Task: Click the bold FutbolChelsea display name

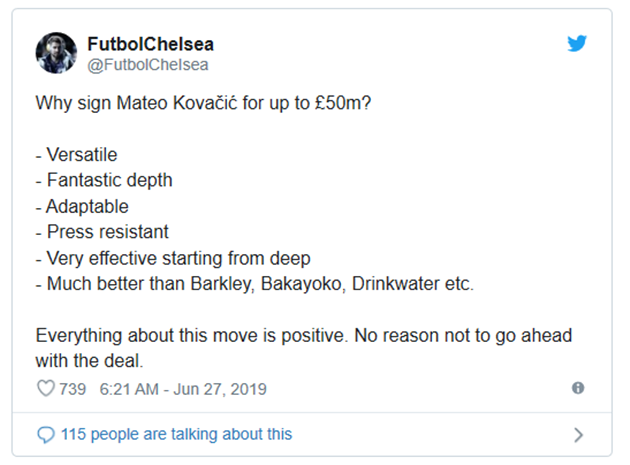Action: 150,45
